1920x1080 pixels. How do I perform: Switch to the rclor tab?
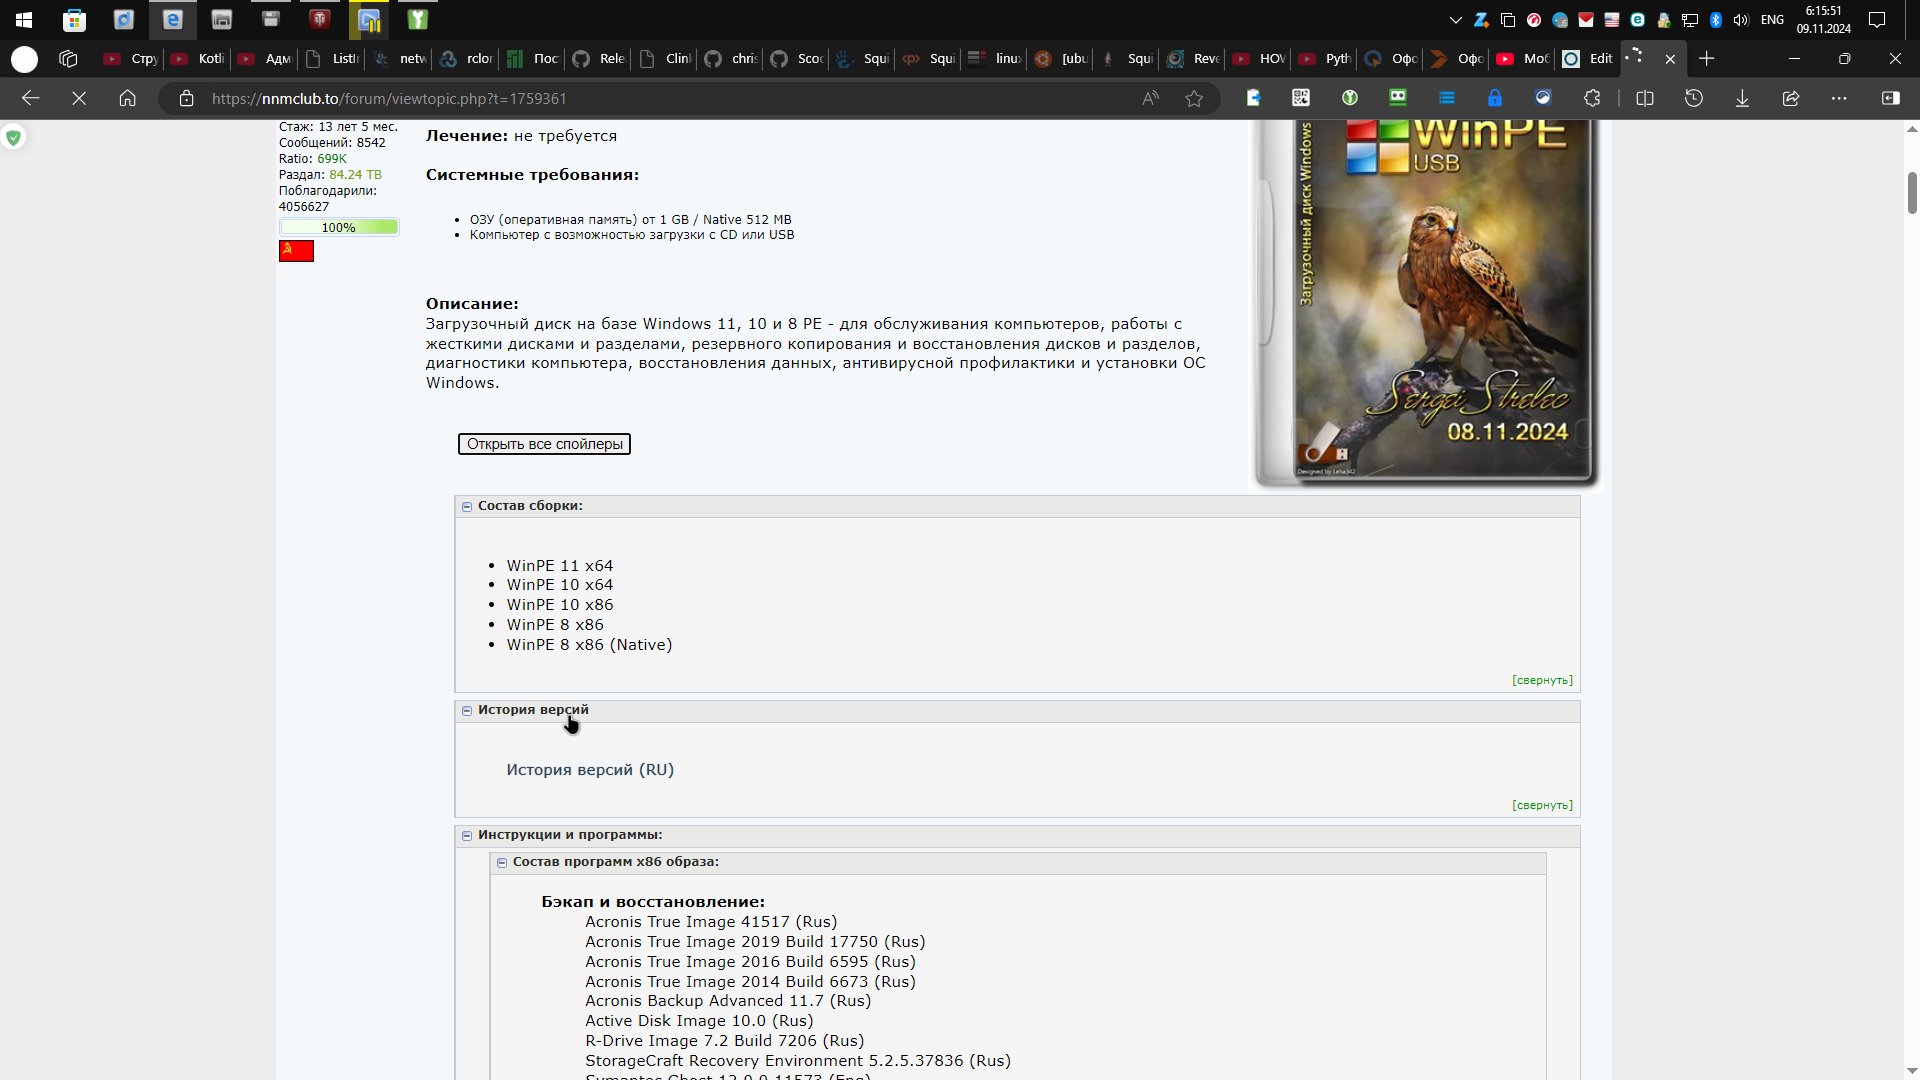(x=467, y=59)
